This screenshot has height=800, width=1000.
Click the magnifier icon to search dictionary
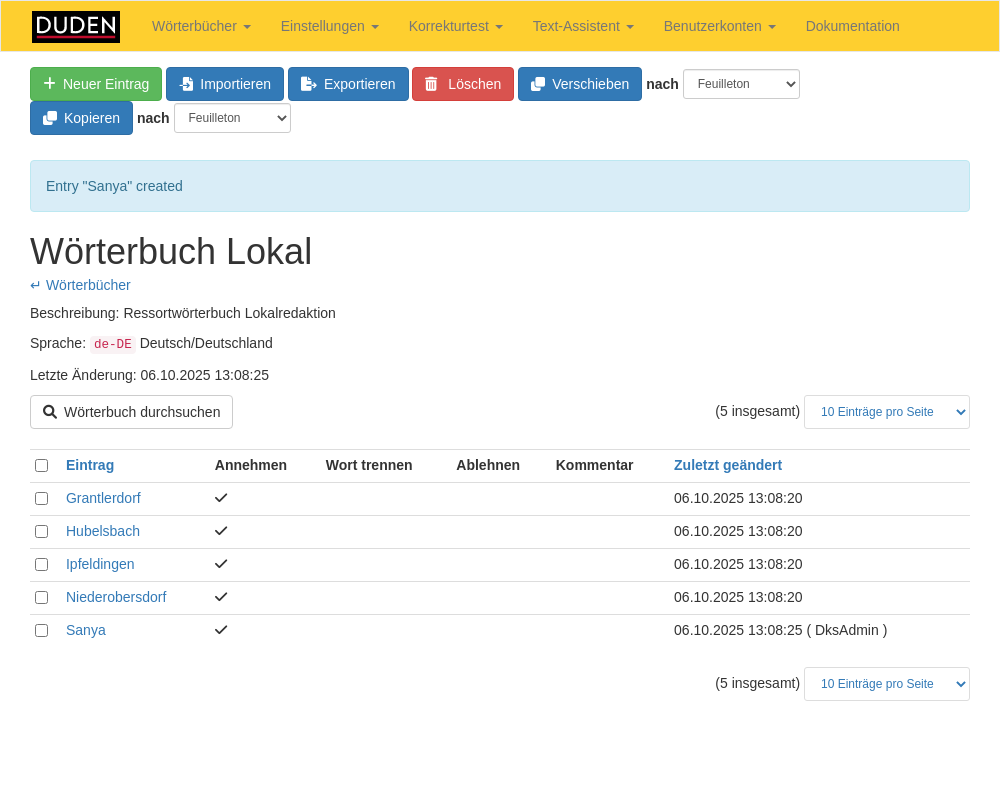(50, 412)
